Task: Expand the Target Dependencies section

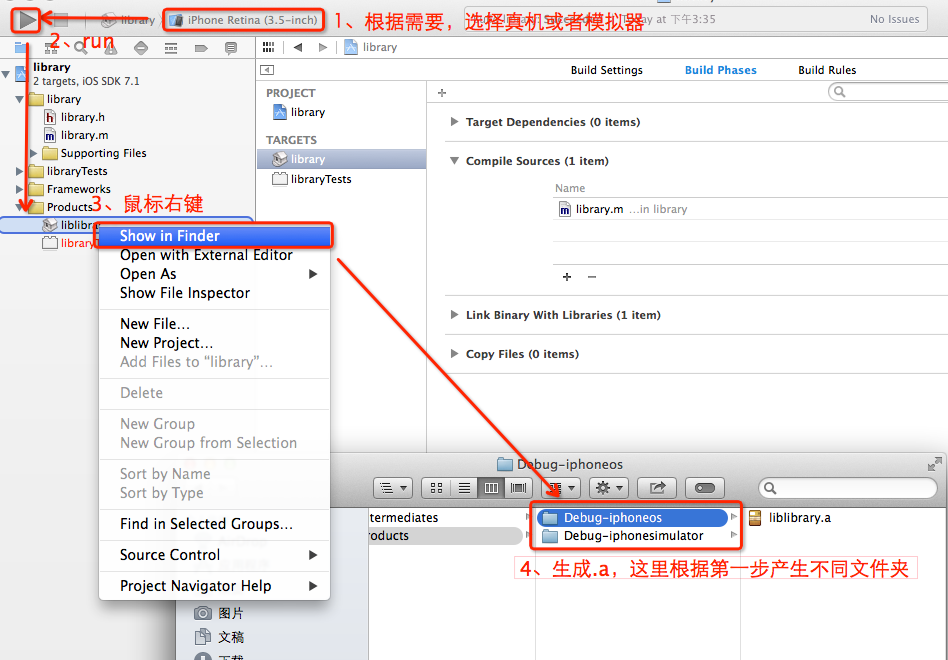Action: 455,122
